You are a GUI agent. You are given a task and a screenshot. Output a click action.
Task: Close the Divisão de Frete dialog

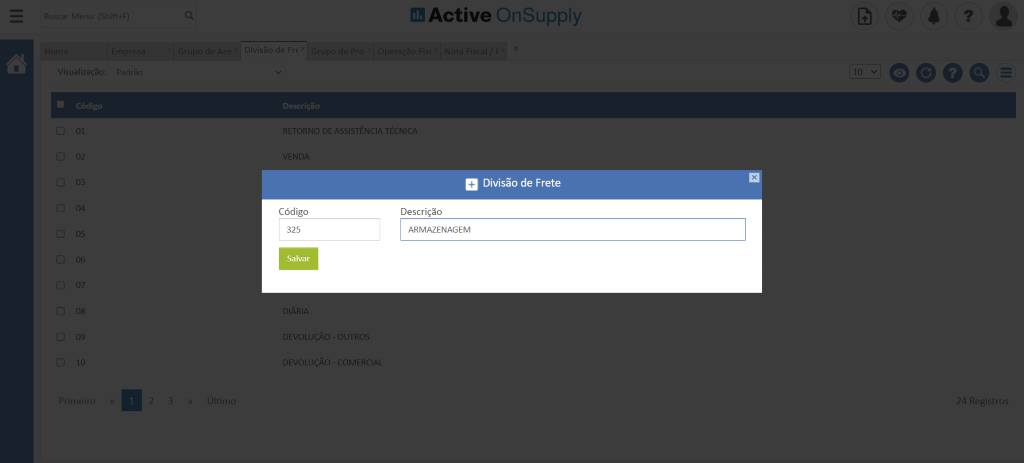754,178
